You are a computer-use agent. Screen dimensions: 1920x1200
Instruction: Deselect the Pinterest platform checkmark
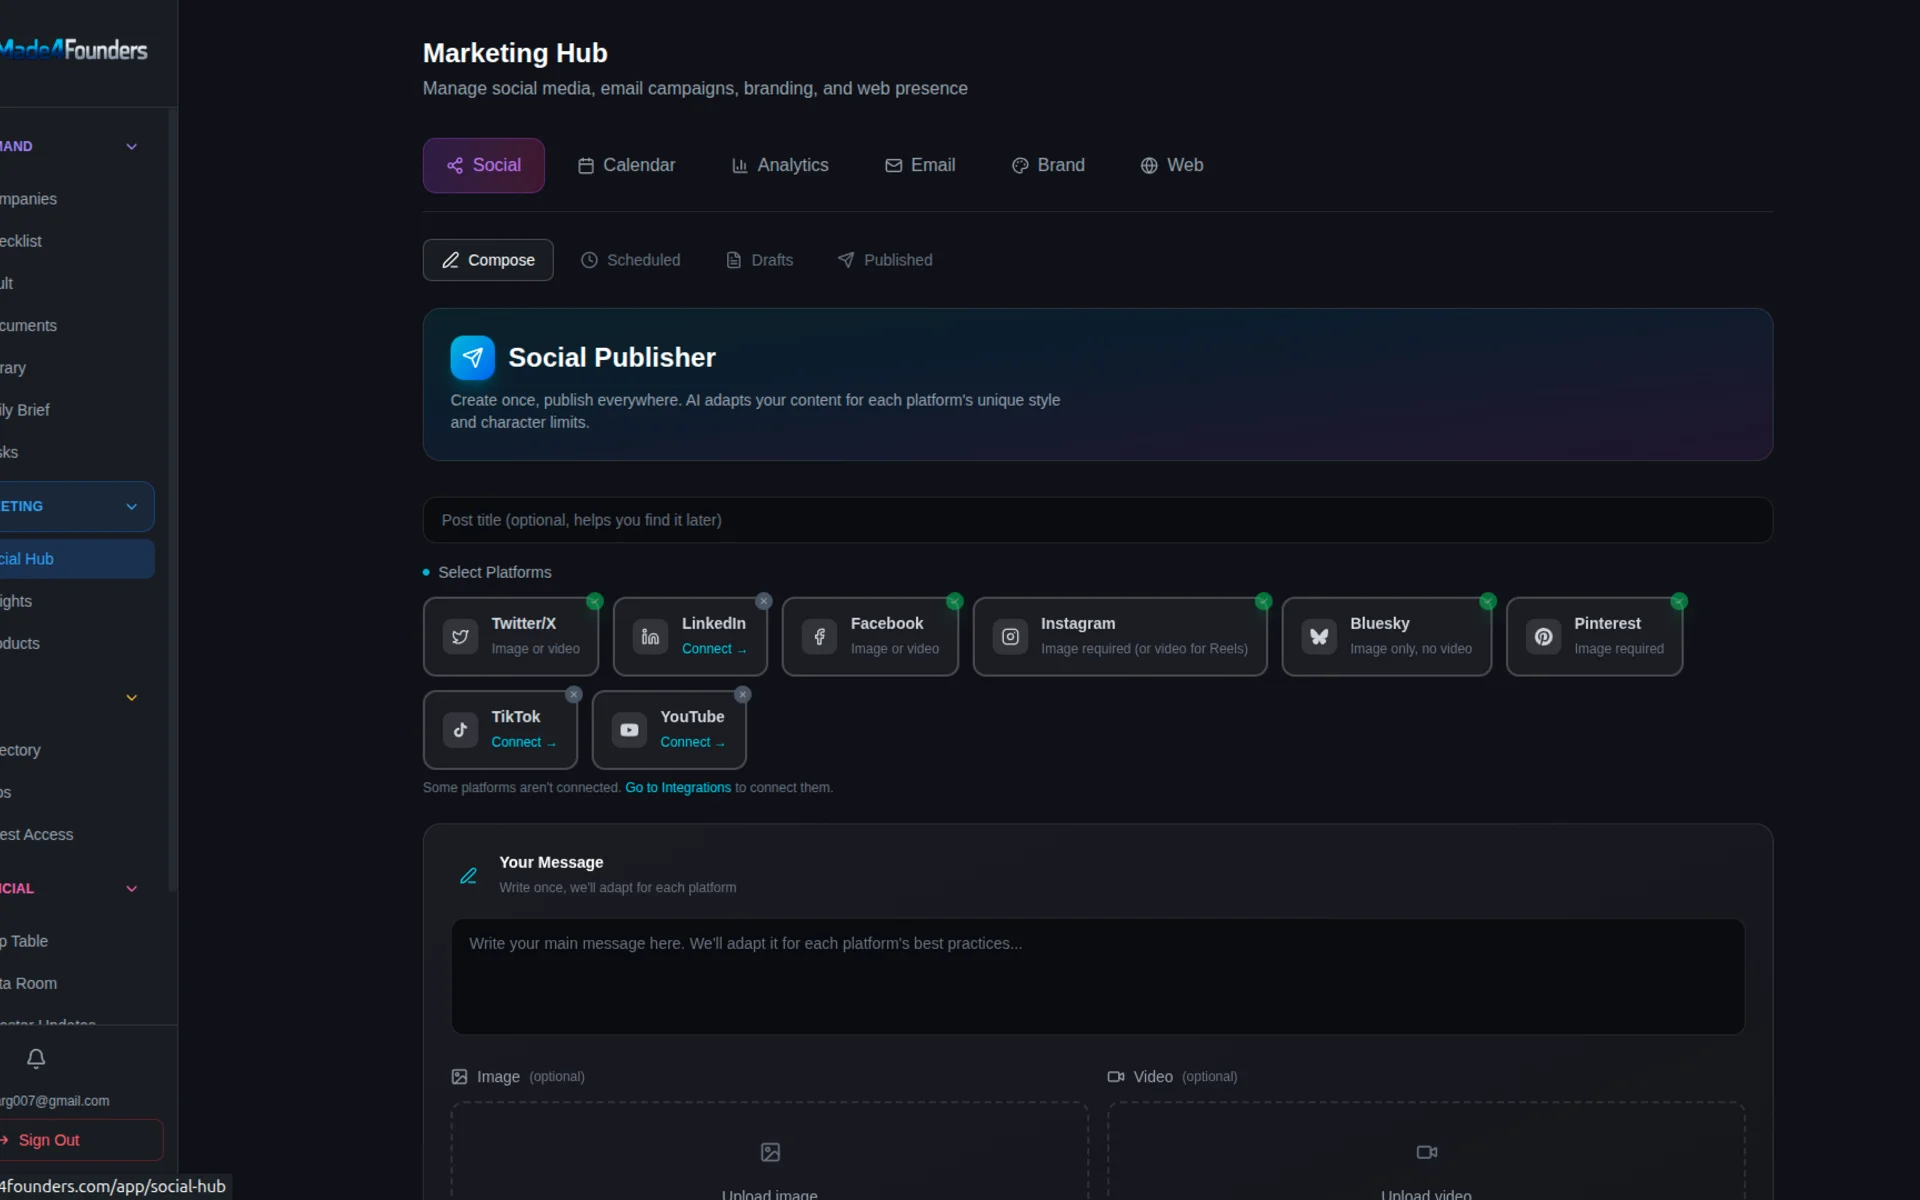[1678, 601]
